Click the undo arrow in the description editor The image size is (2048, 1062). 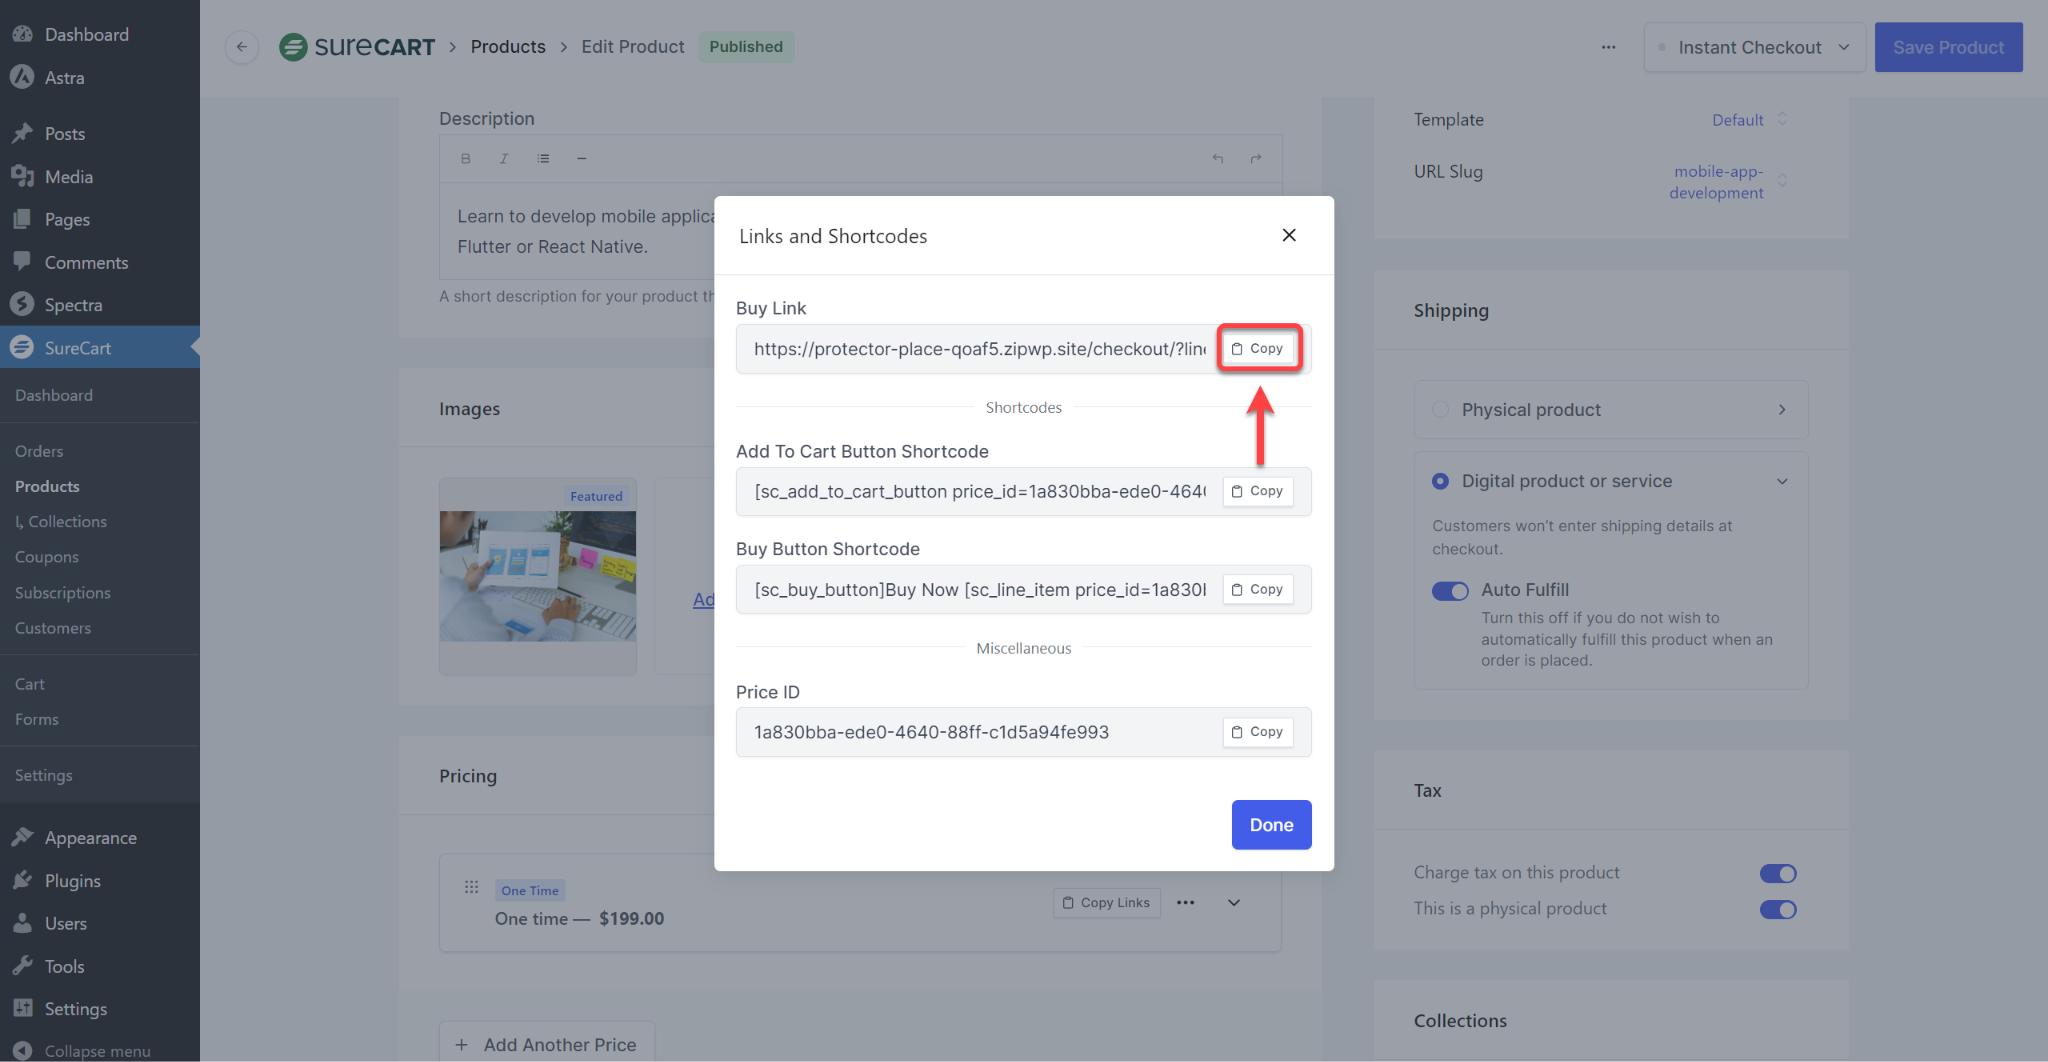[1217, 158]
